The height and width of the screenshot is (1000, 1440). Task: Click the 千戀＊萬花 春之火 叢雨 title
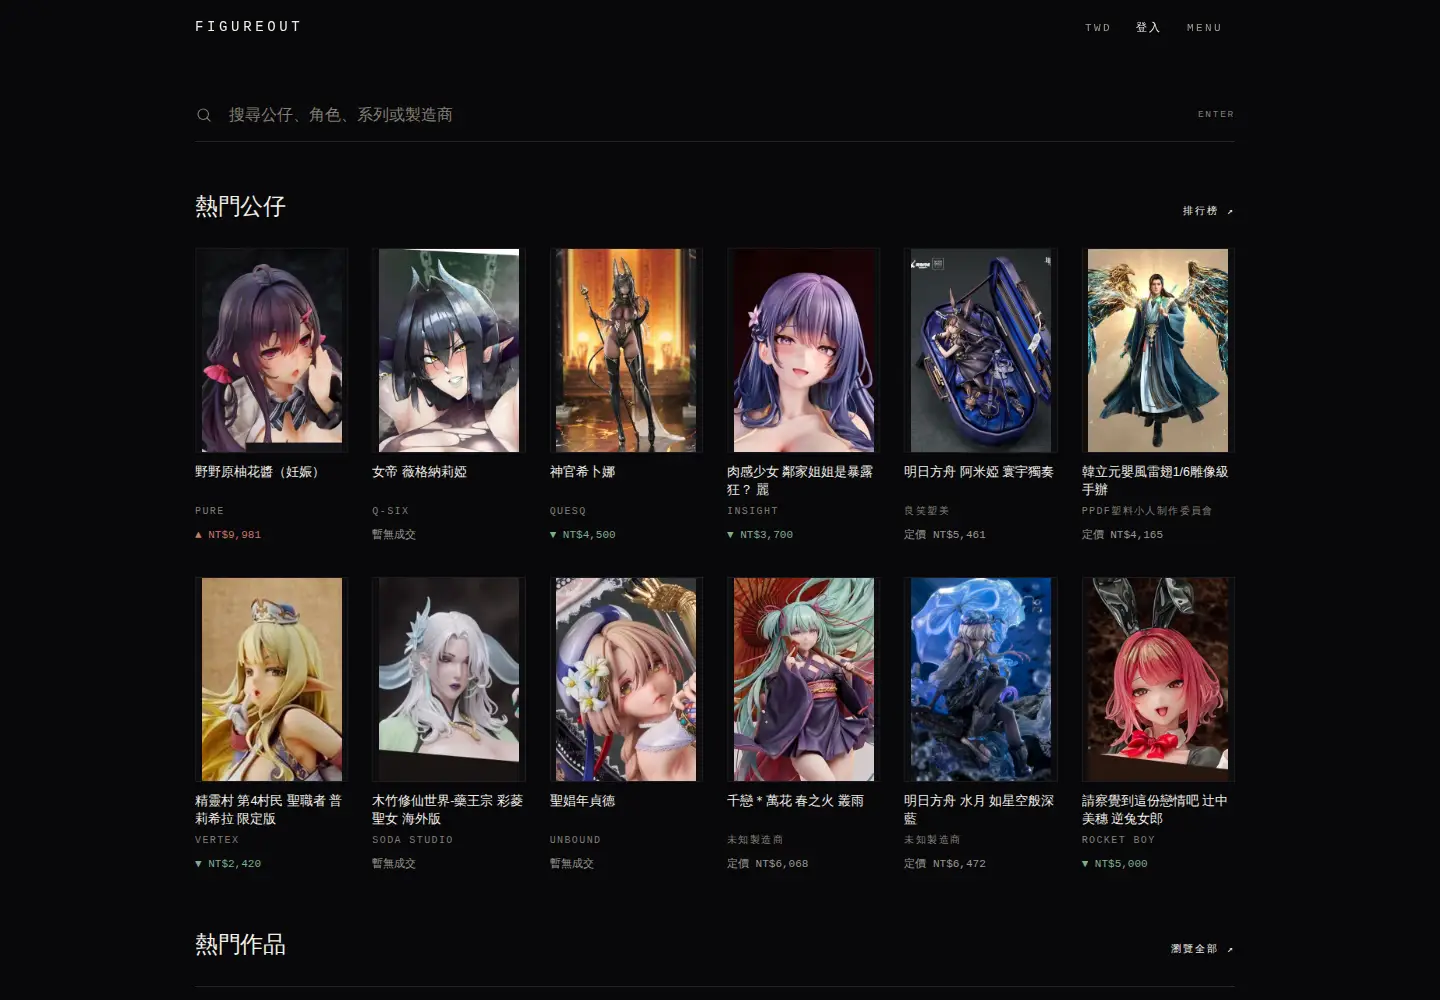(795, 801)
